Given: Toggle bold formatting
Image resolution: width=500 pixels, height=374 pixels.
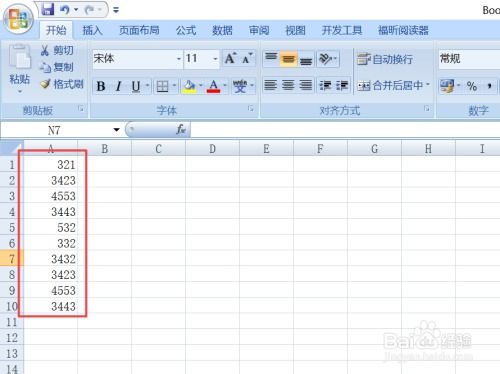Looking at the screenshot, I should tap(101, 86).
